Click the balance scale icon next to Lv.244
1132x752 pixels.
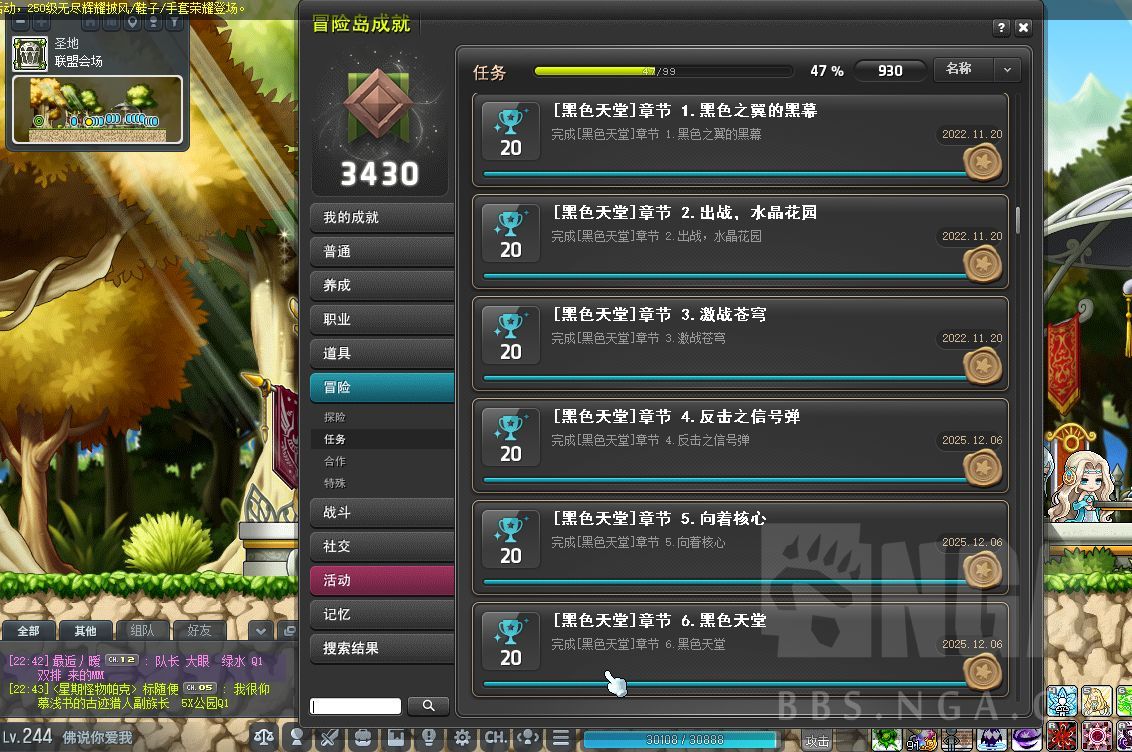point(265,737)
